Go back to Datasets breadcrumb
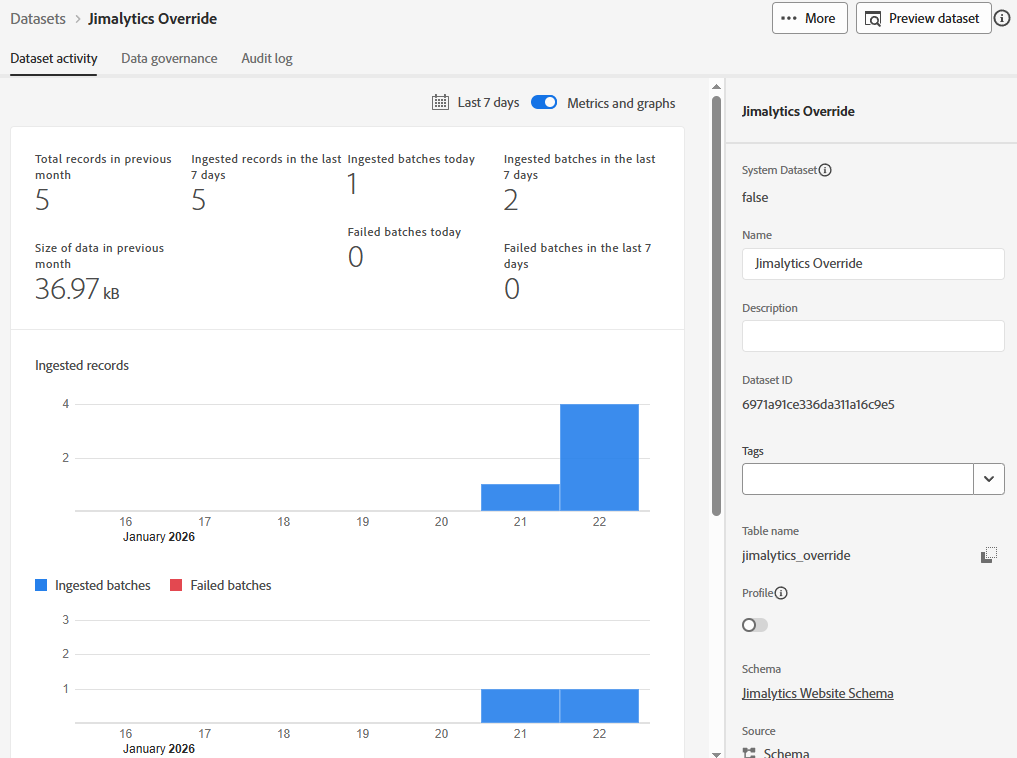The width and height of the screenshot is (1017, 758). click(38, 19)
